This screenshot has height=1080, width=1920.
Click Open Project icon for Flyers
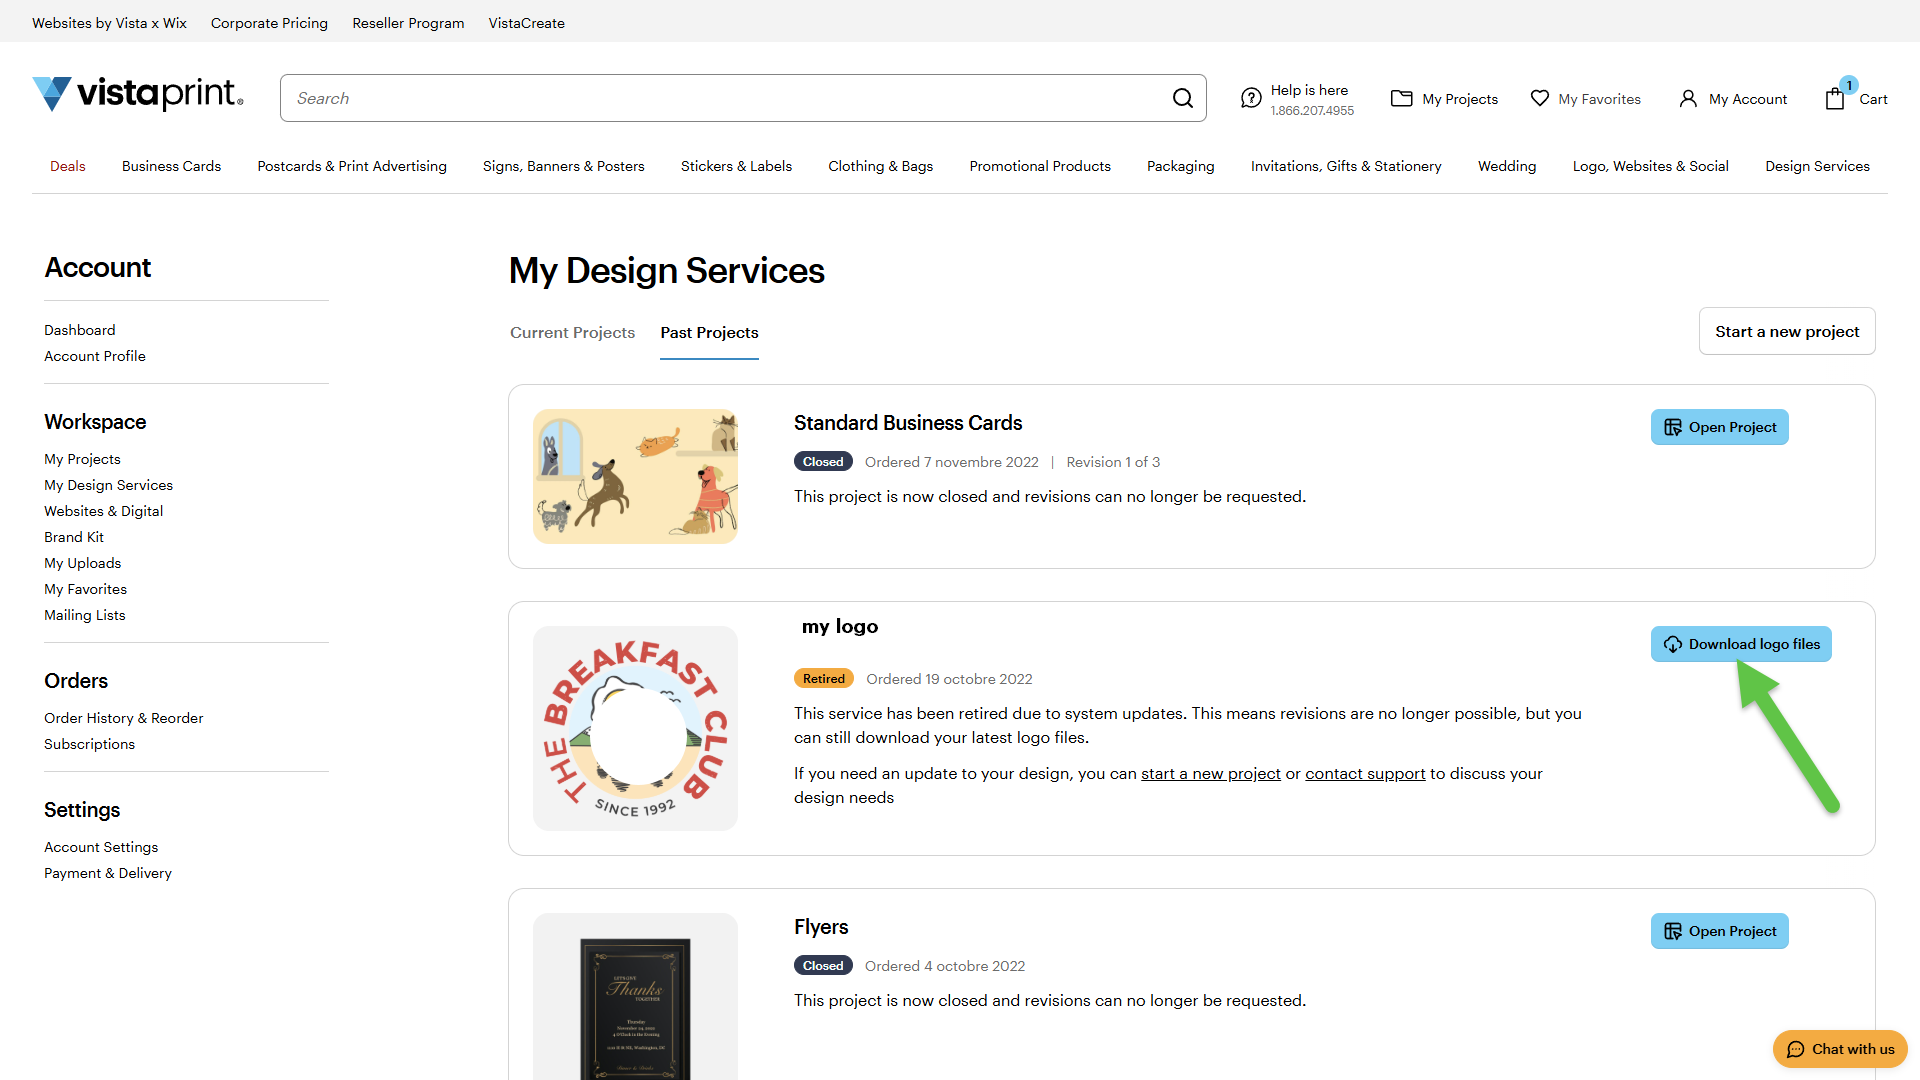coord(1673,931)
